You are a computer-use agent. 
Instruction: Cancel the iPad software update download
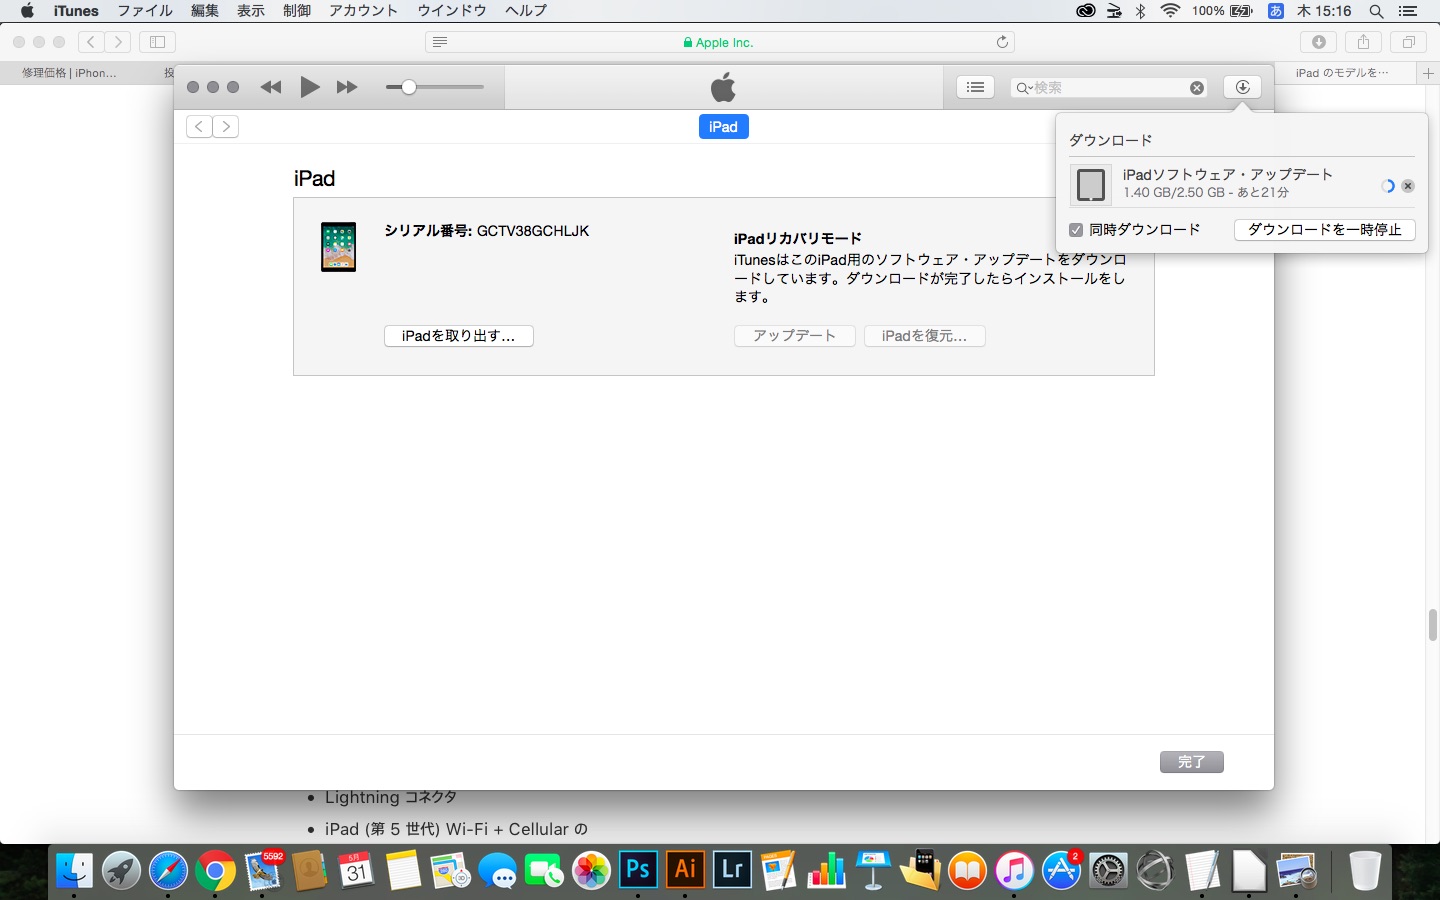coord(1408,186)
